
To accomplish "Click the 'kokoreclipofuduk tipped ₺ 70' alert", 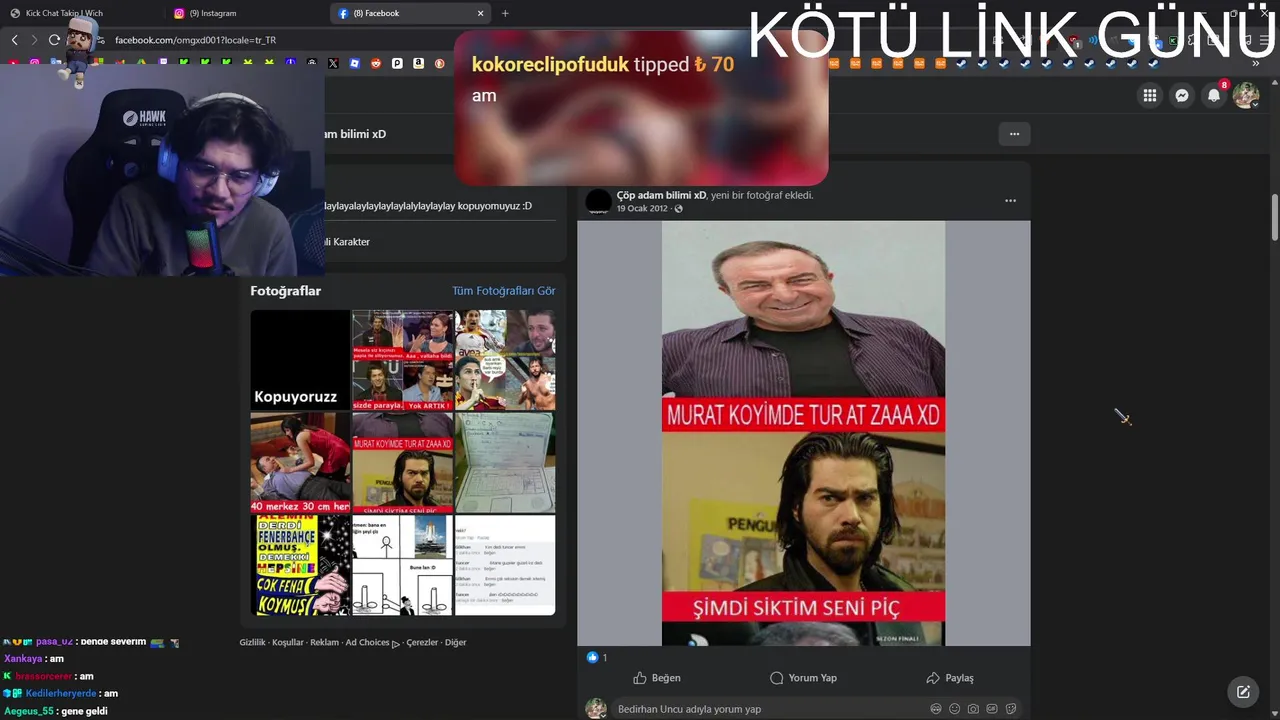I will coord(641,108).
